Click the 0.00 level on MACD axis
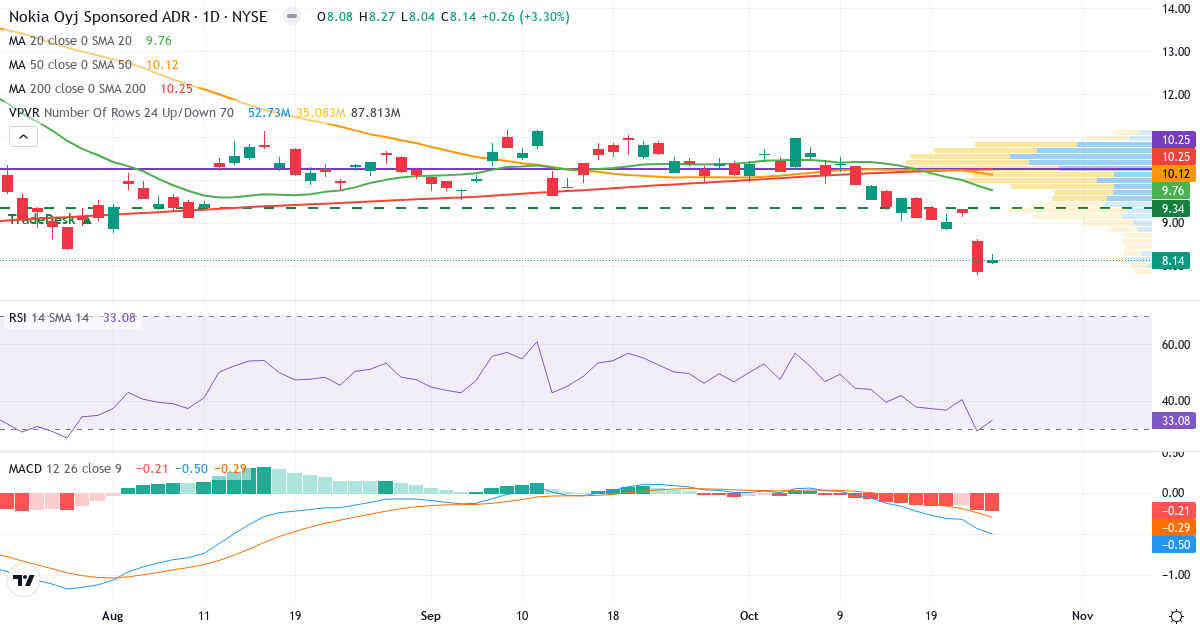This screenshot has height=630, width=1200. (1174, 493)
